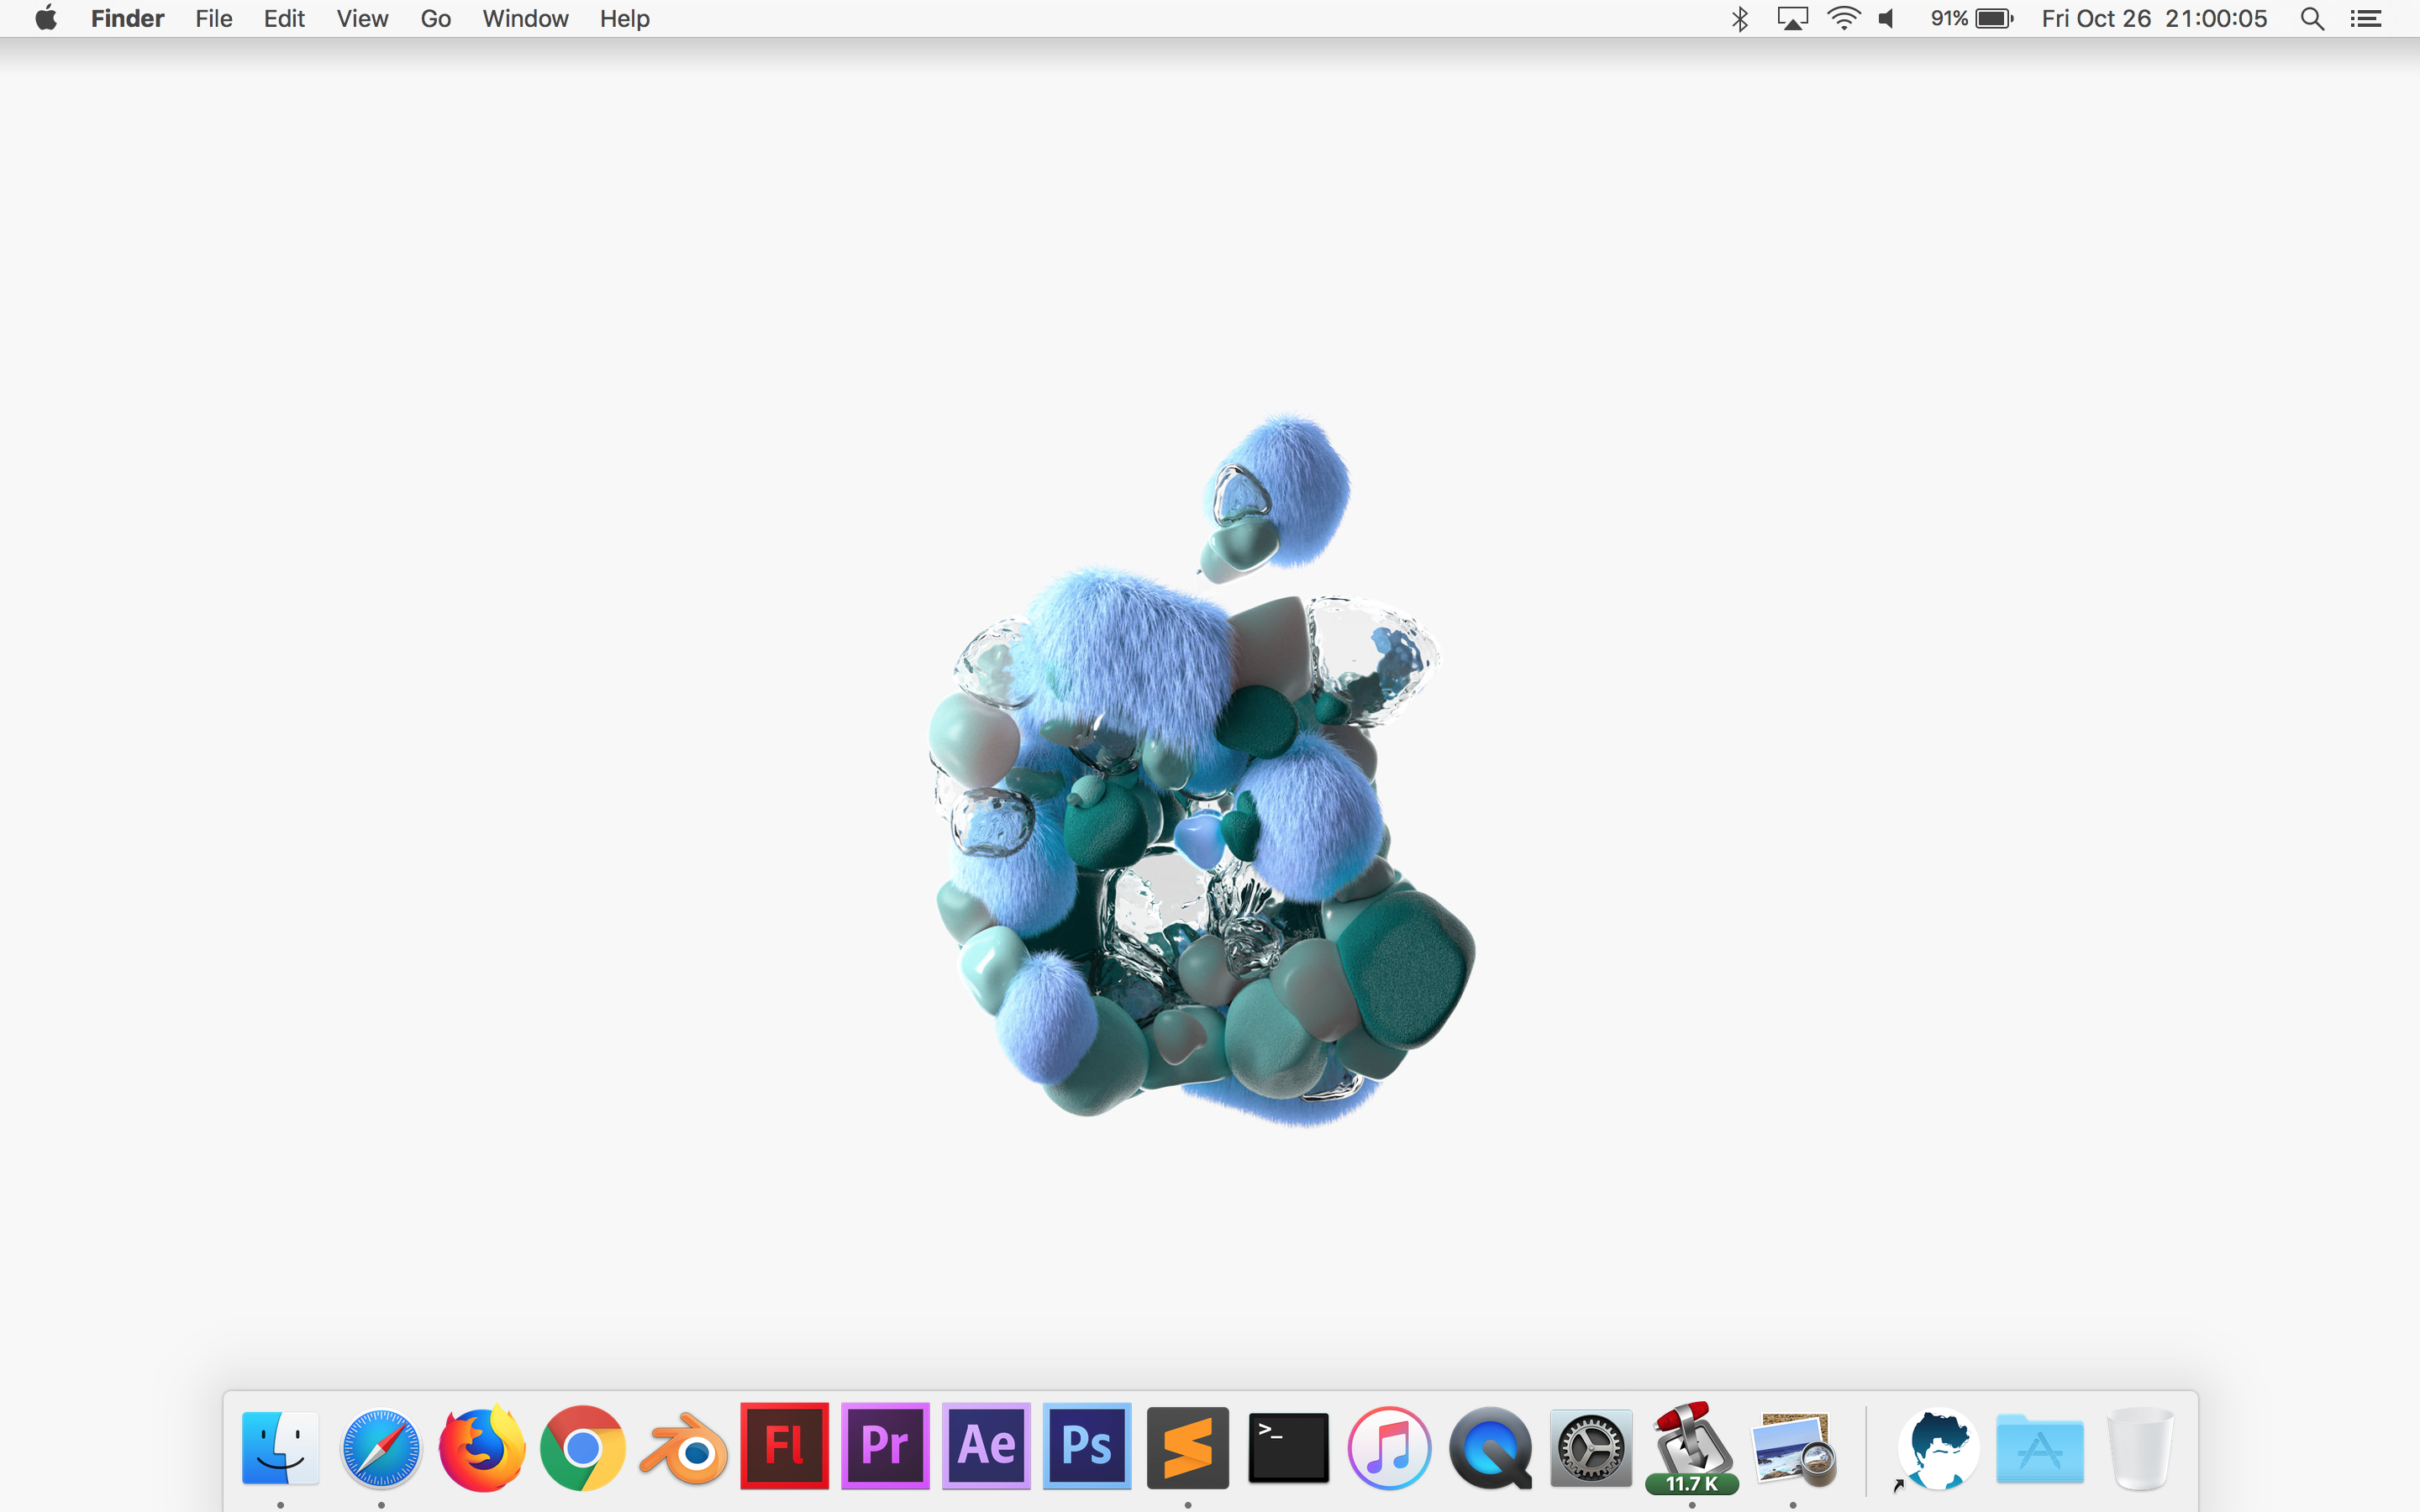Open Notification Center list icon
2420x1512 pixels.
pyautogui.click(x=2365, y=18)
